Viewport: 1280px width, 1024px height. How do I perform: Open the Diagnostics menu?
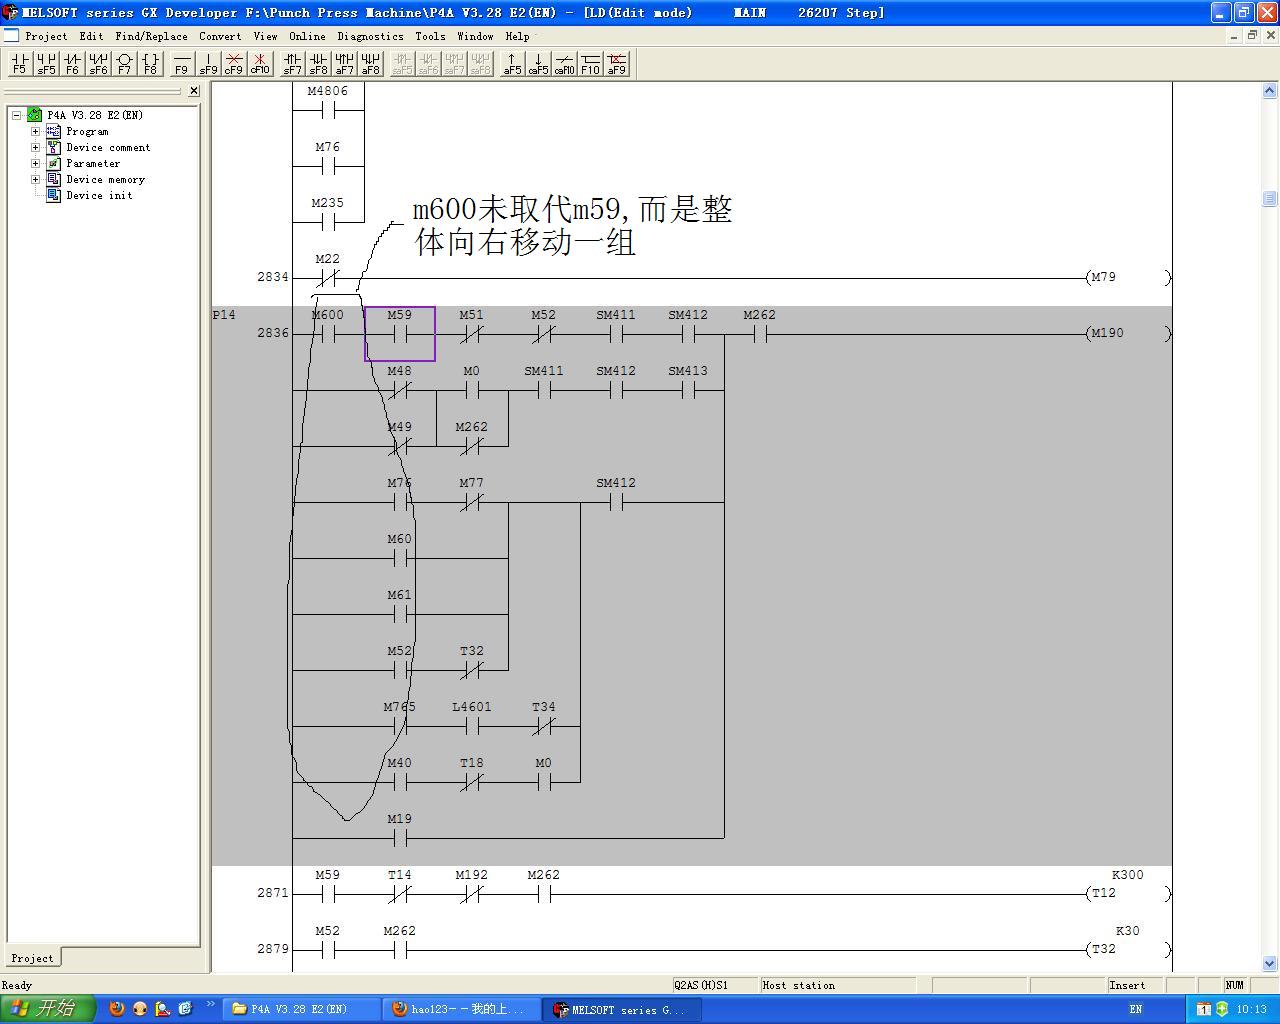click(370, 36)
